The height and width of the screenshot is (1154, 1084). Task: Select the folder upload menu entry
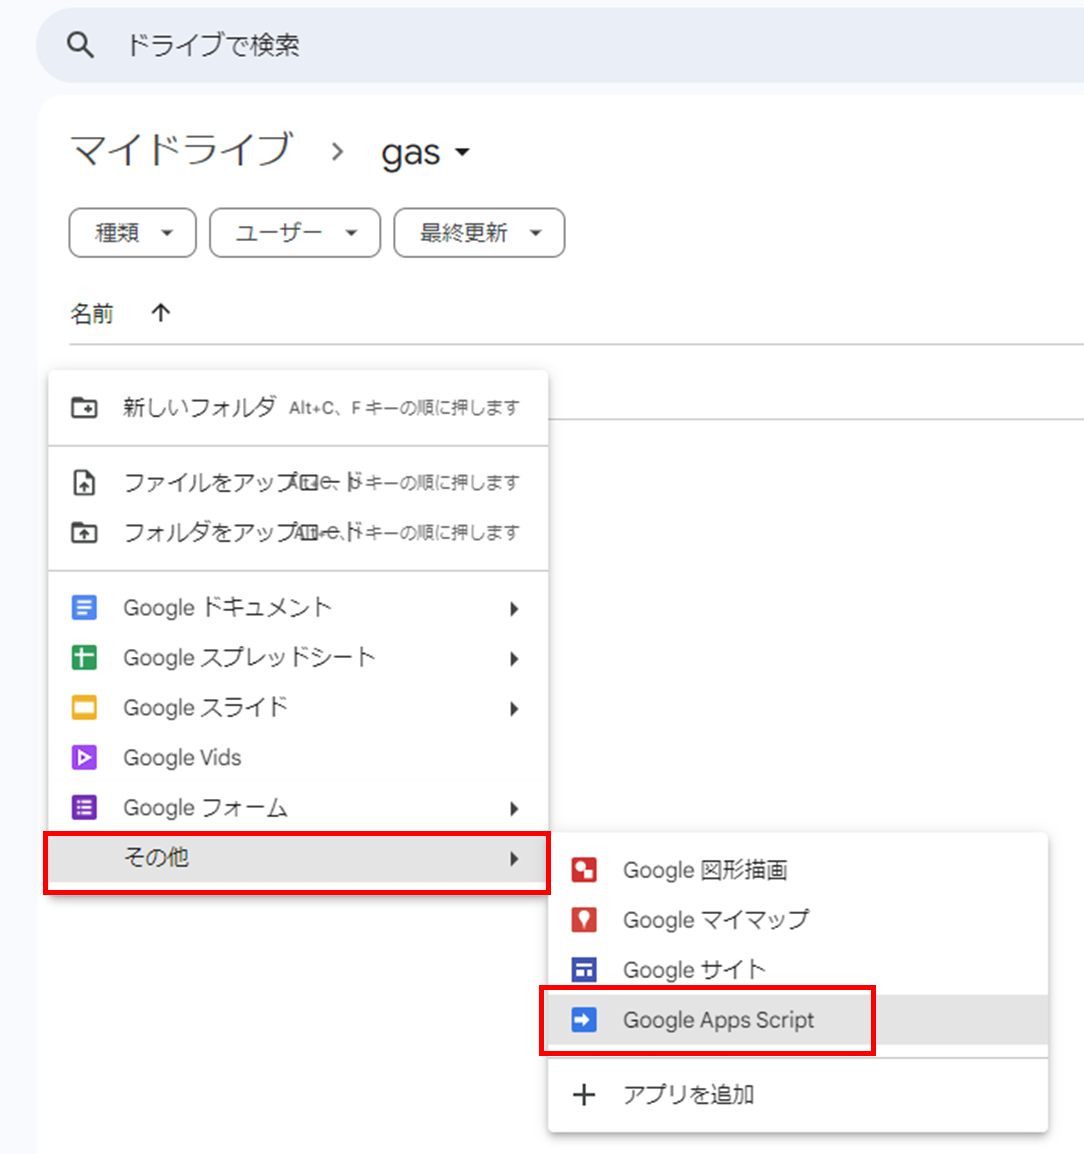tap(298, 532)
